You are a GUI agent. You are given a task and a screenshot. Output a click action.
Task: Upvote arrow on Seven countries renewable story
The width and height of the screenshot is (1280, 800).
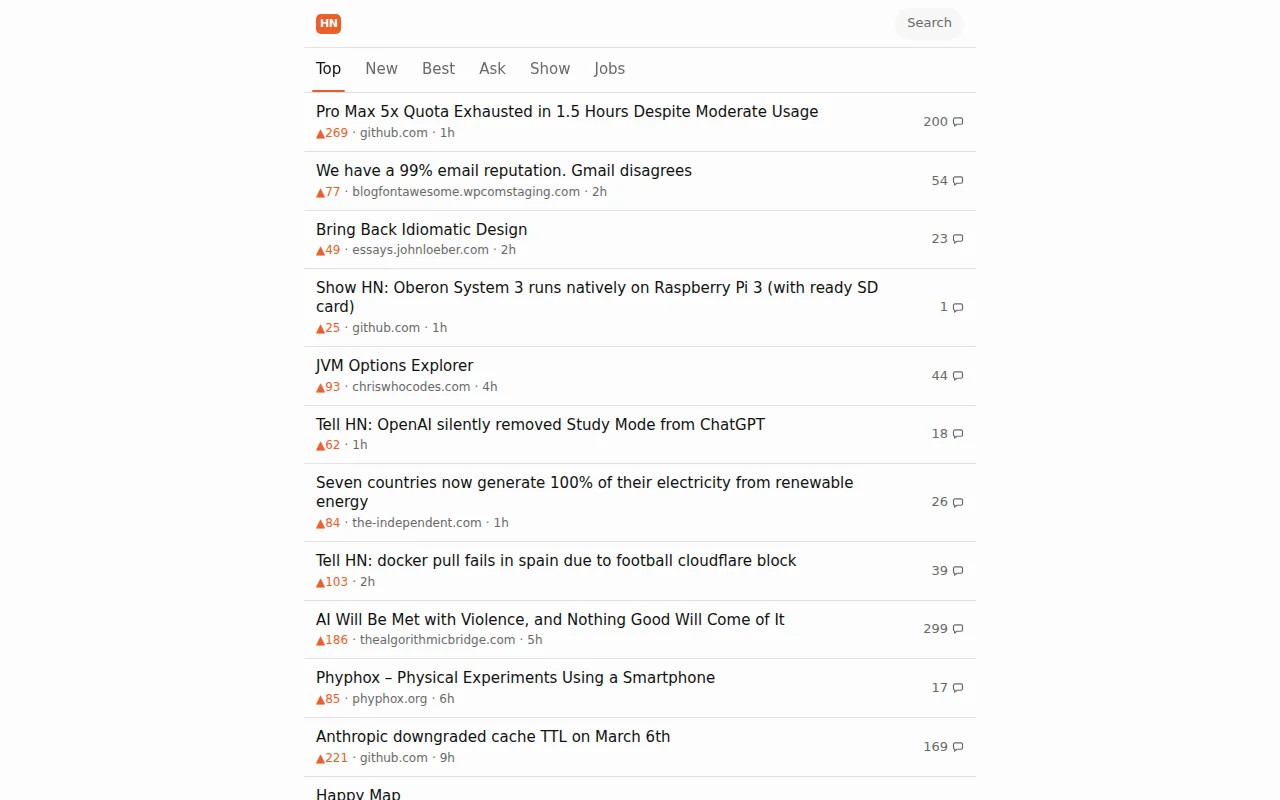321,523
